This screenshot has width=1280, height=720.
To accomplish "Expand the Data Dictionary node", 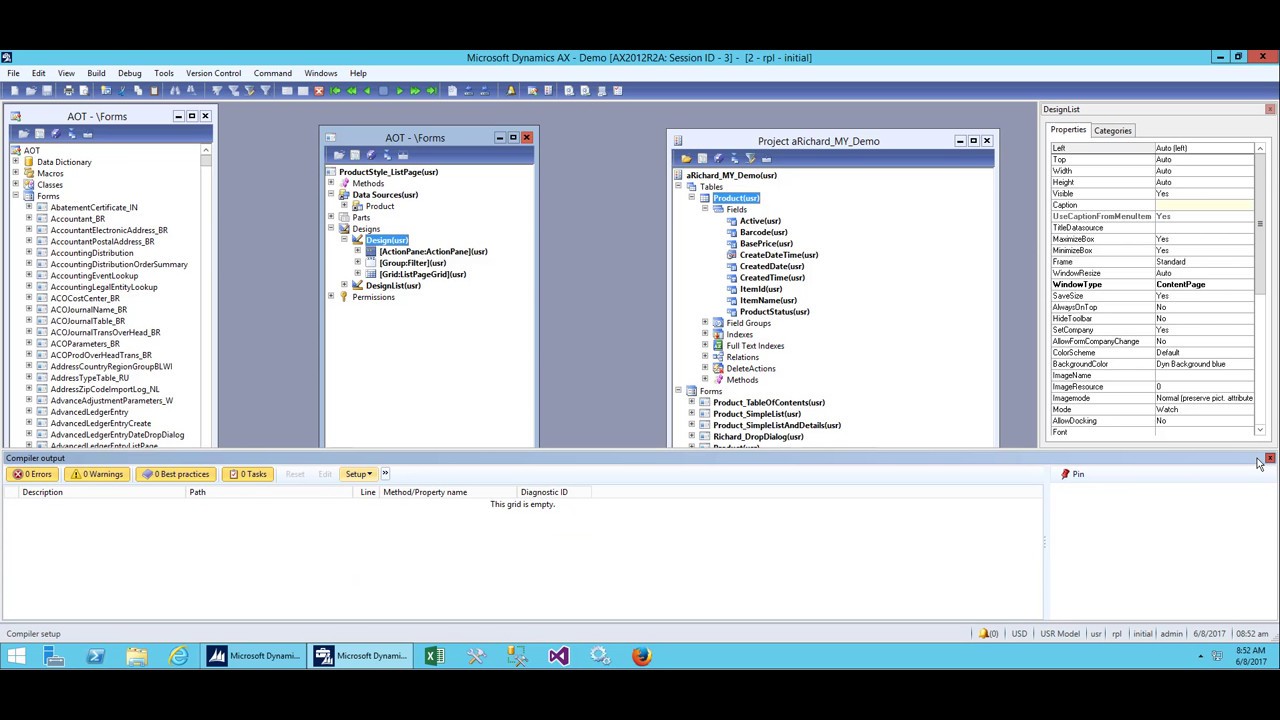I will [x=15, y=162].
